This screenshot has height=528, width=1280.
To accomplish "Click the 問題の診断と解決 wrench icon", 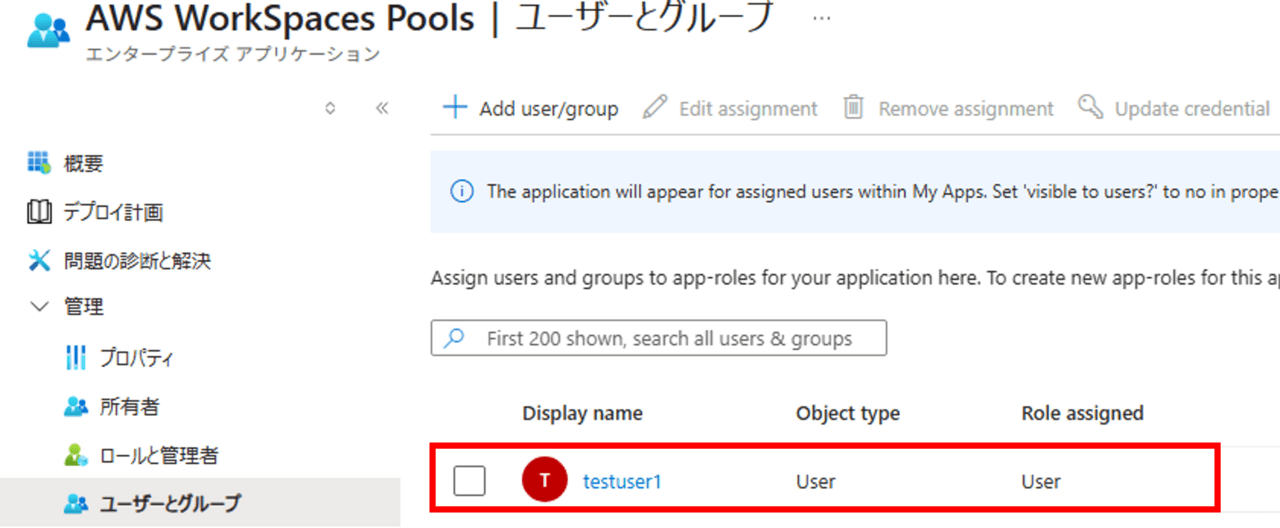I will pos(39,261).
